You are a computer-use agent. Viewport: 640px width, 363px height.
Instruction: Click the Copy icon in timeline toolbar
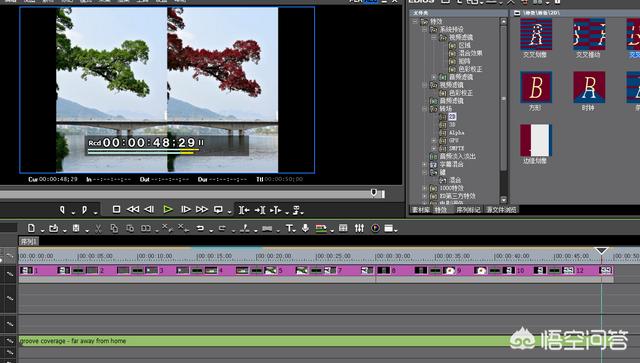tap(114, 228)
